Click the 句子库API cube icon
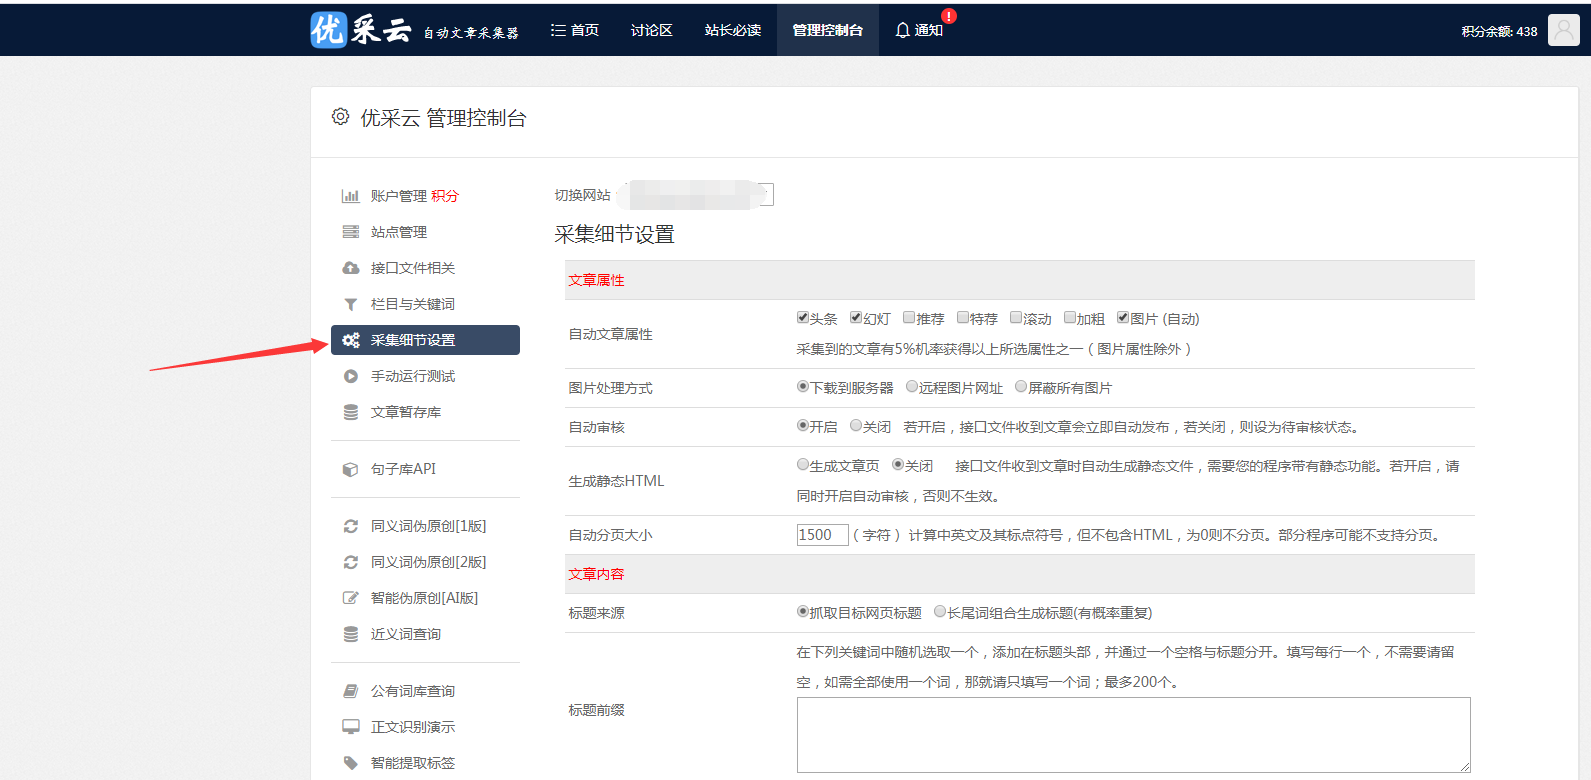 tap(350, 469)
